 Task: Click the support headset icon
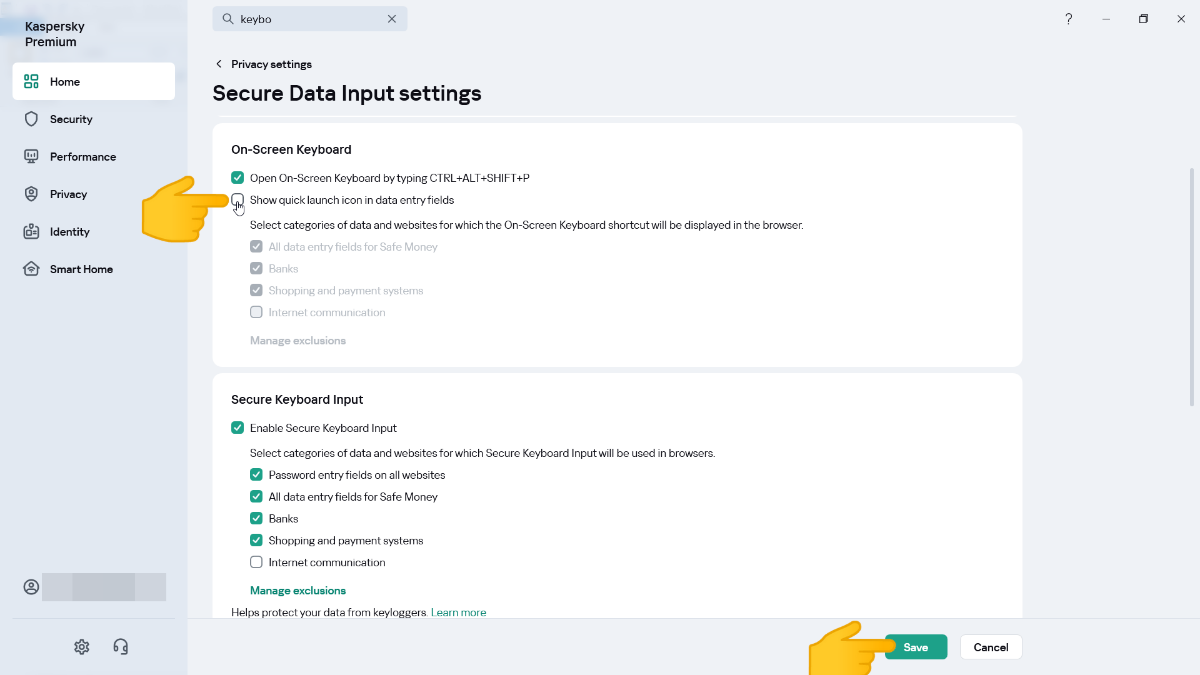pos(121,647)
